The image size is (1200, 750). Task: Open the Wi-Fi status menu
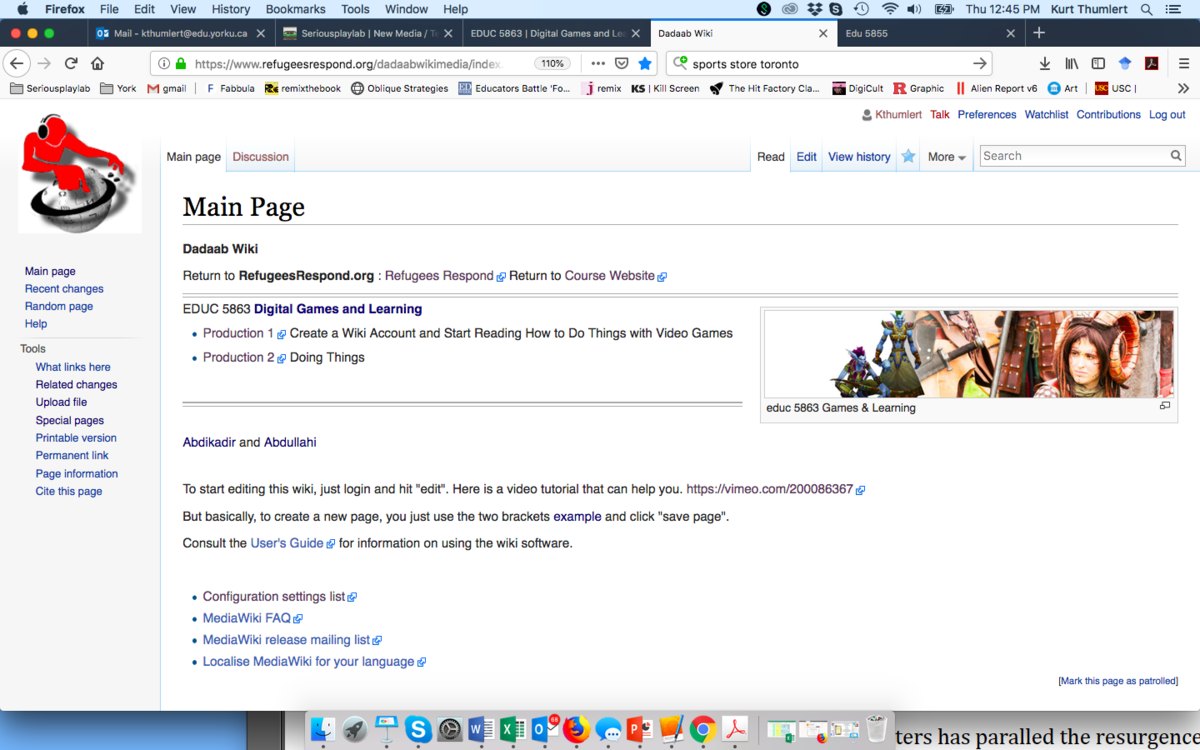[889, 9]
